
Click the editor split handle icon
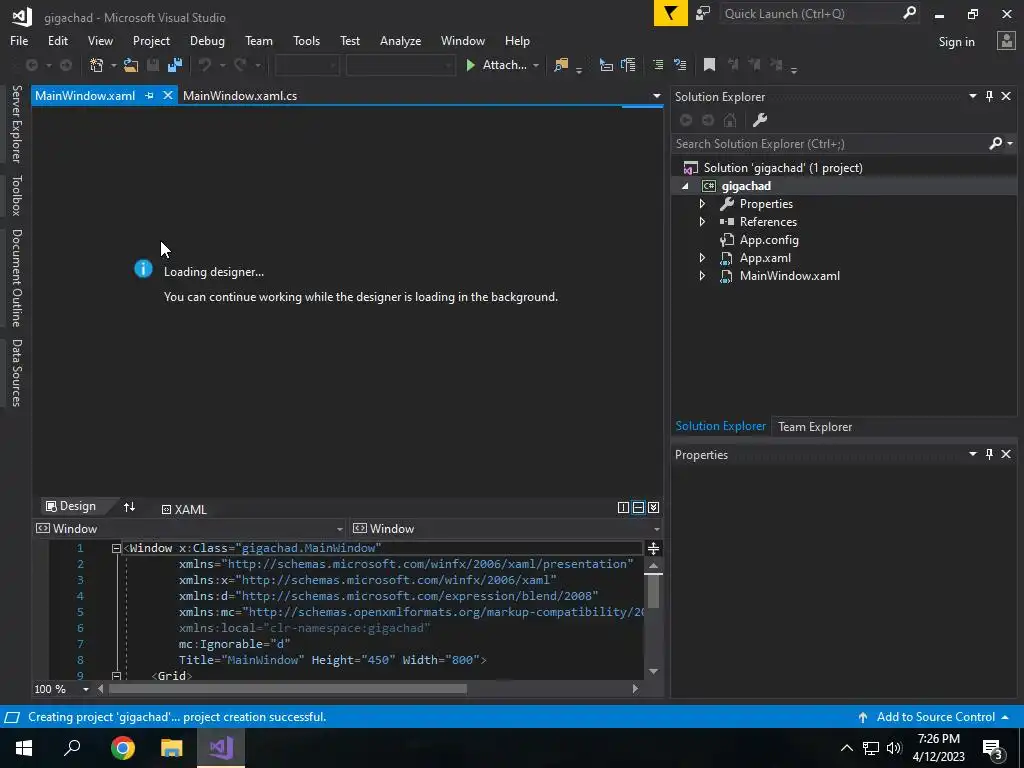click(x=653, y=549)
